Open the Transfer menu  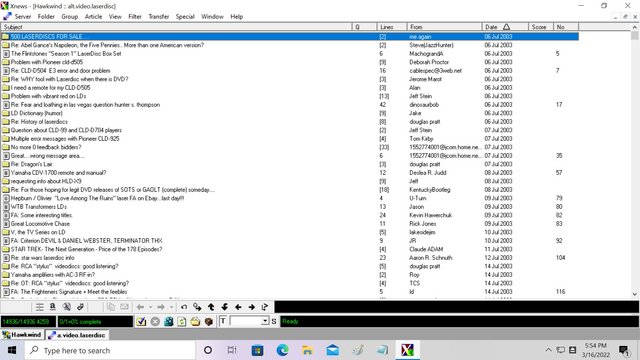point(159,17)
